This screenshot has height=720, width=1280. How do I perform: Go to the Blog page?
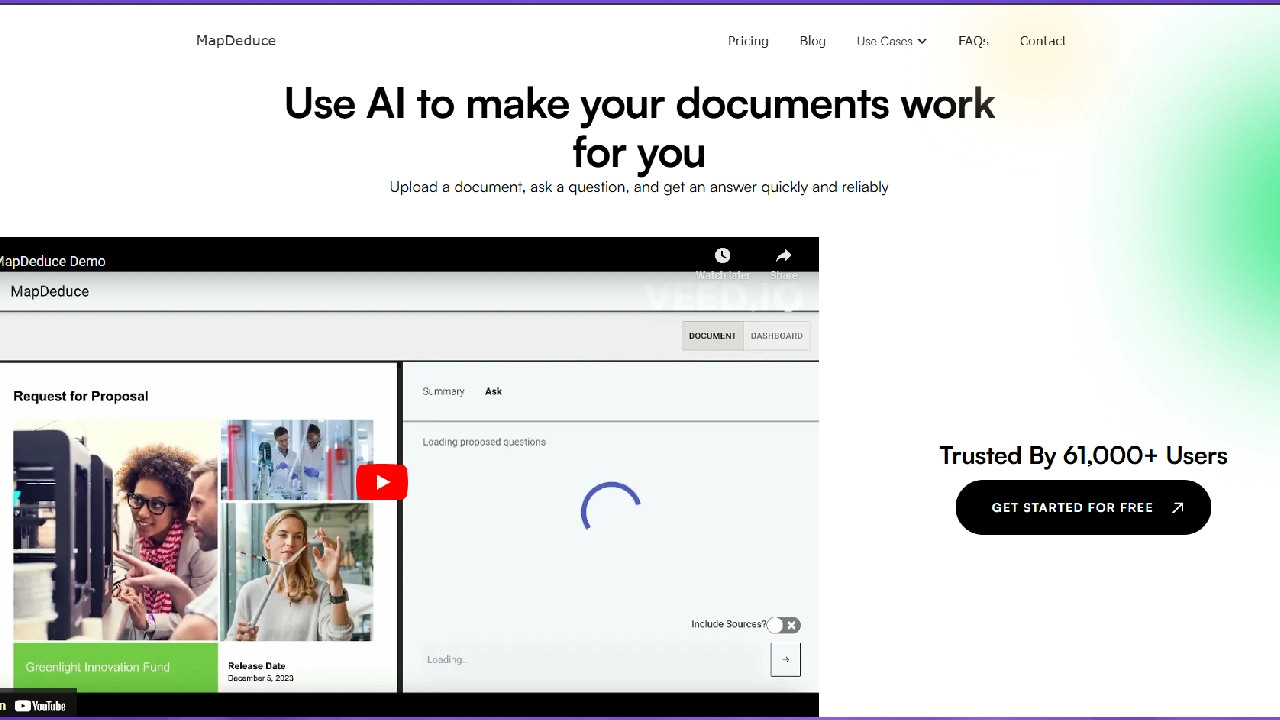pyautogui.click(x=812, y=41)
